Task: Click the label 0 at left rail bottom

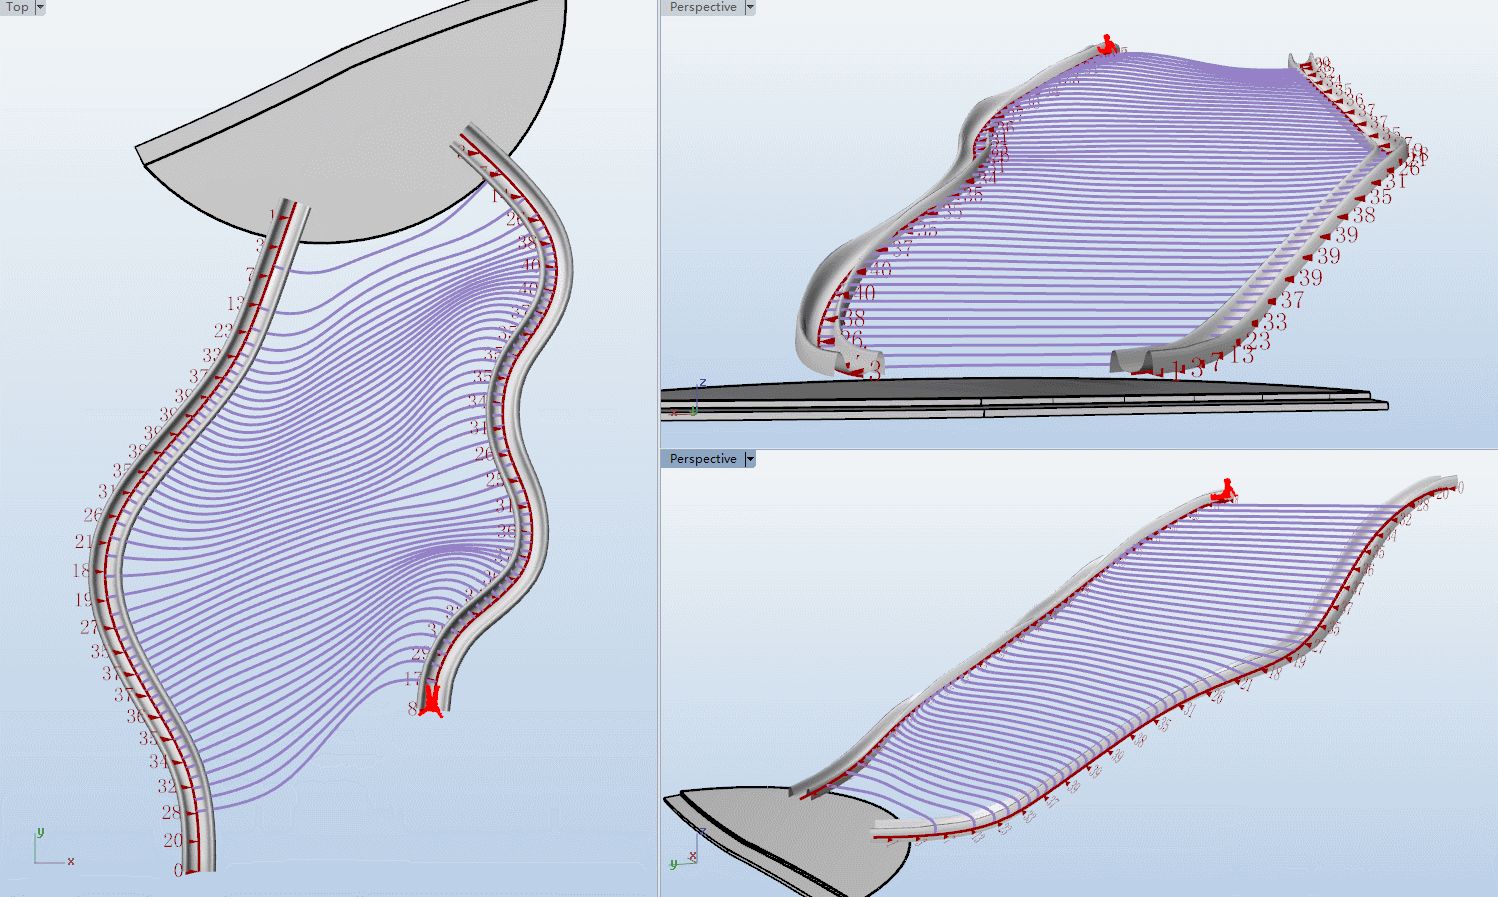Action: point(178,871)
